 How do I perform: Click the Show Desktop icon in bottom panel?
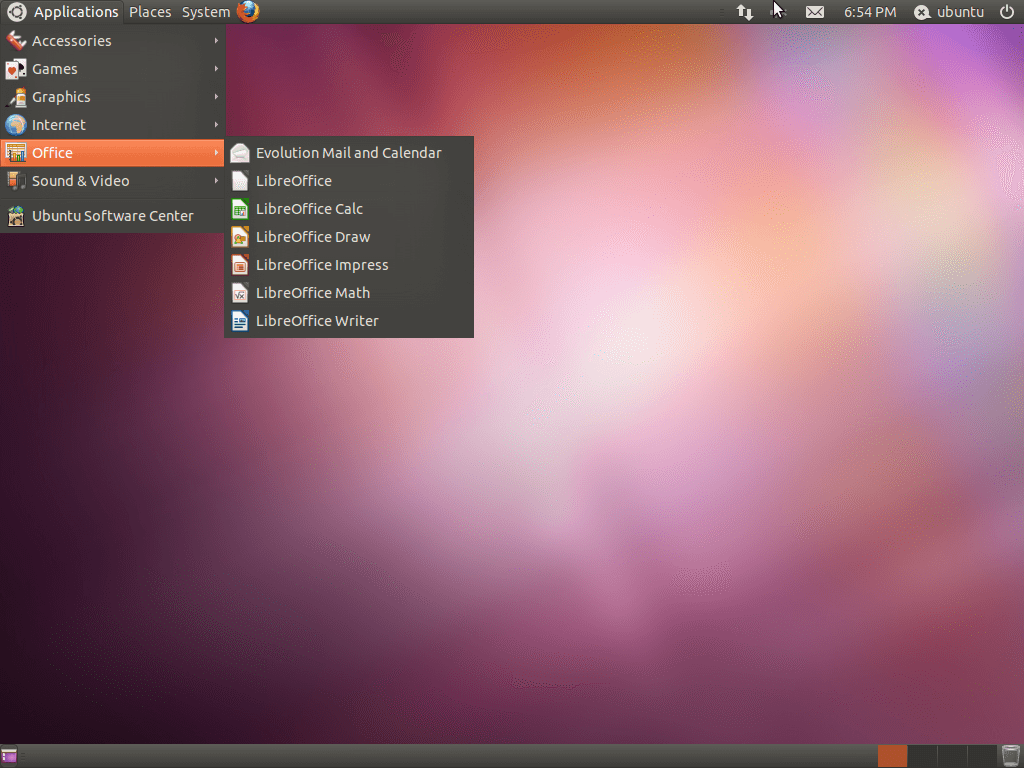coord(9,756)
